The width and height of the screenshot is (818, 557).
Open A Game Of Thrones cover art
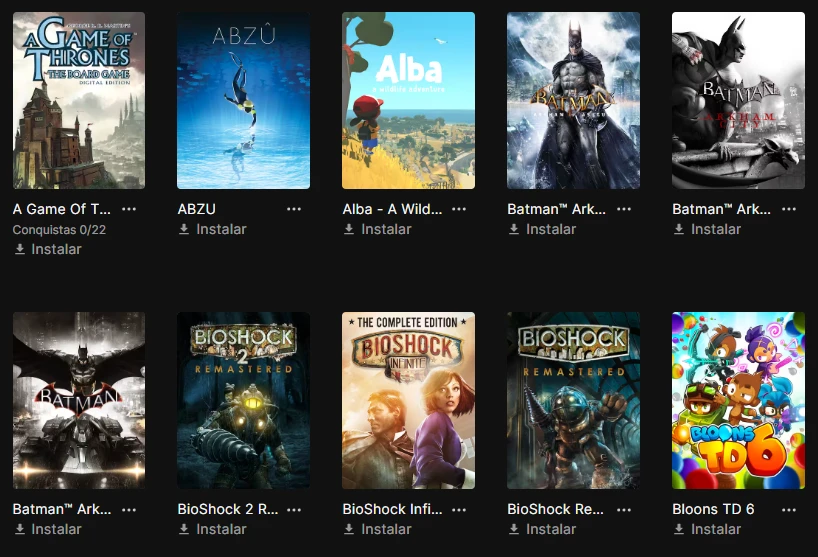pyautogui.click(x=79, y=100)
